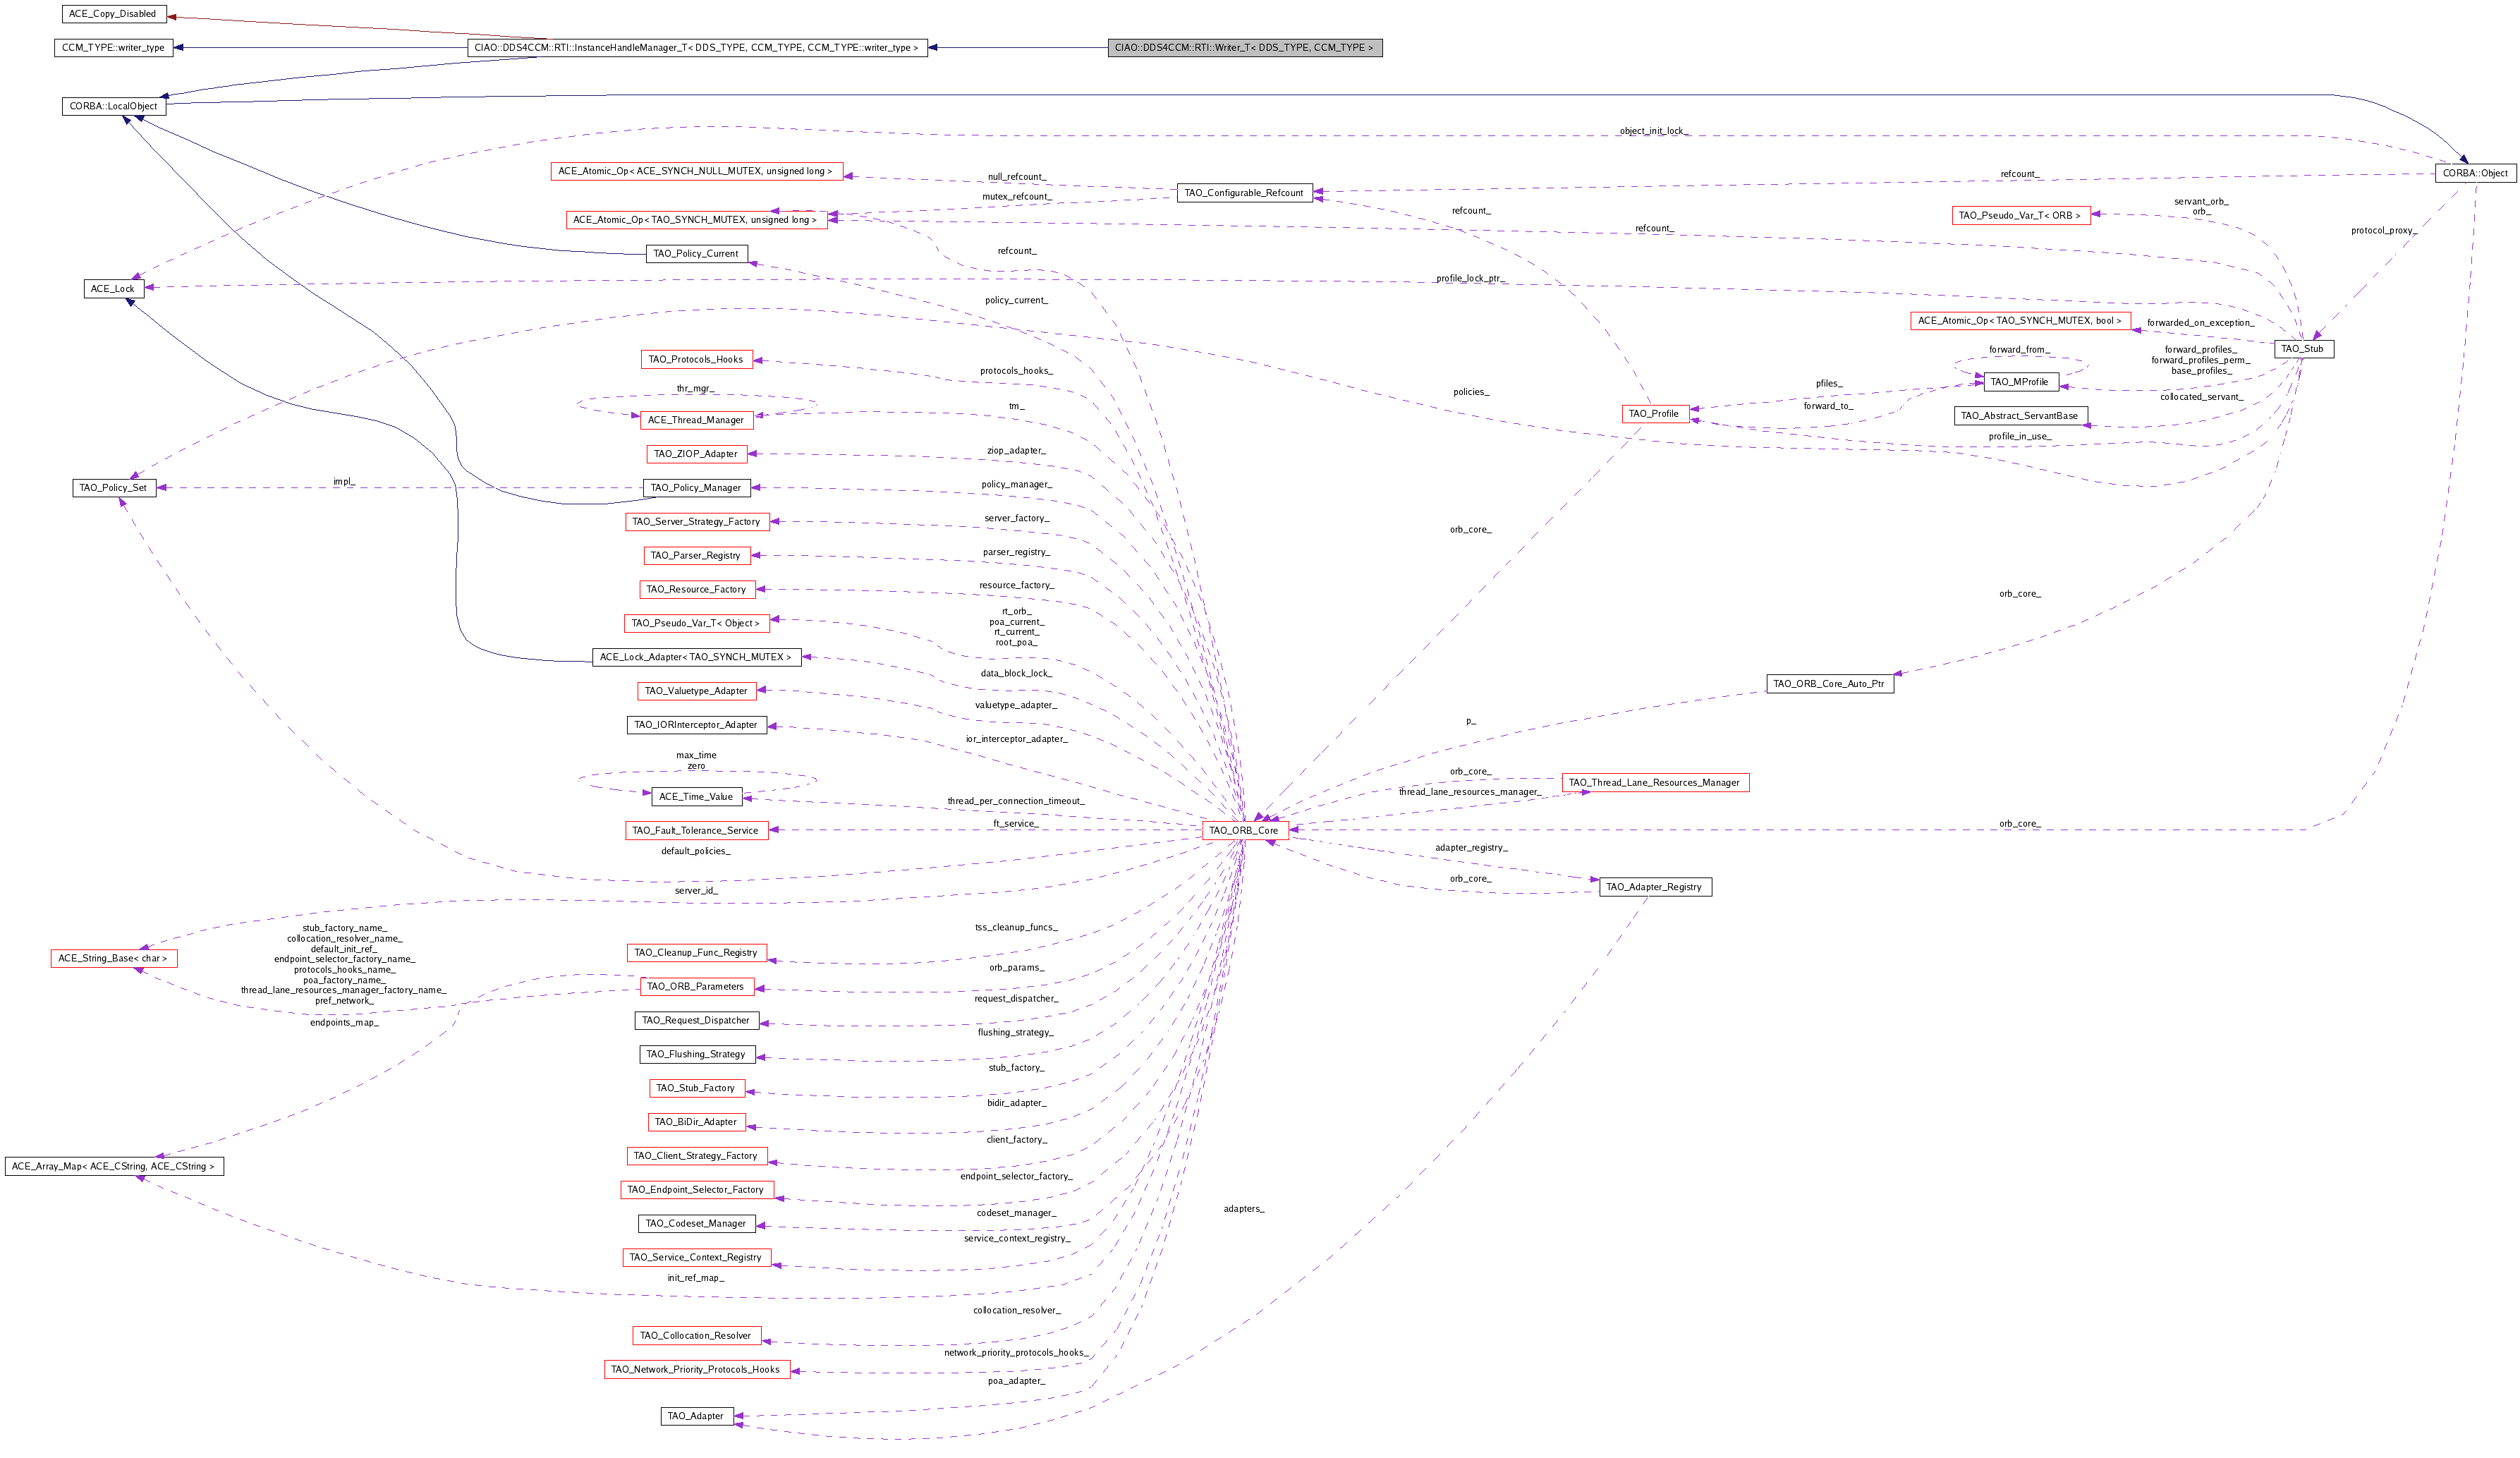Open the CCM_TYPE::writer_type node

(x=113, y=48)
